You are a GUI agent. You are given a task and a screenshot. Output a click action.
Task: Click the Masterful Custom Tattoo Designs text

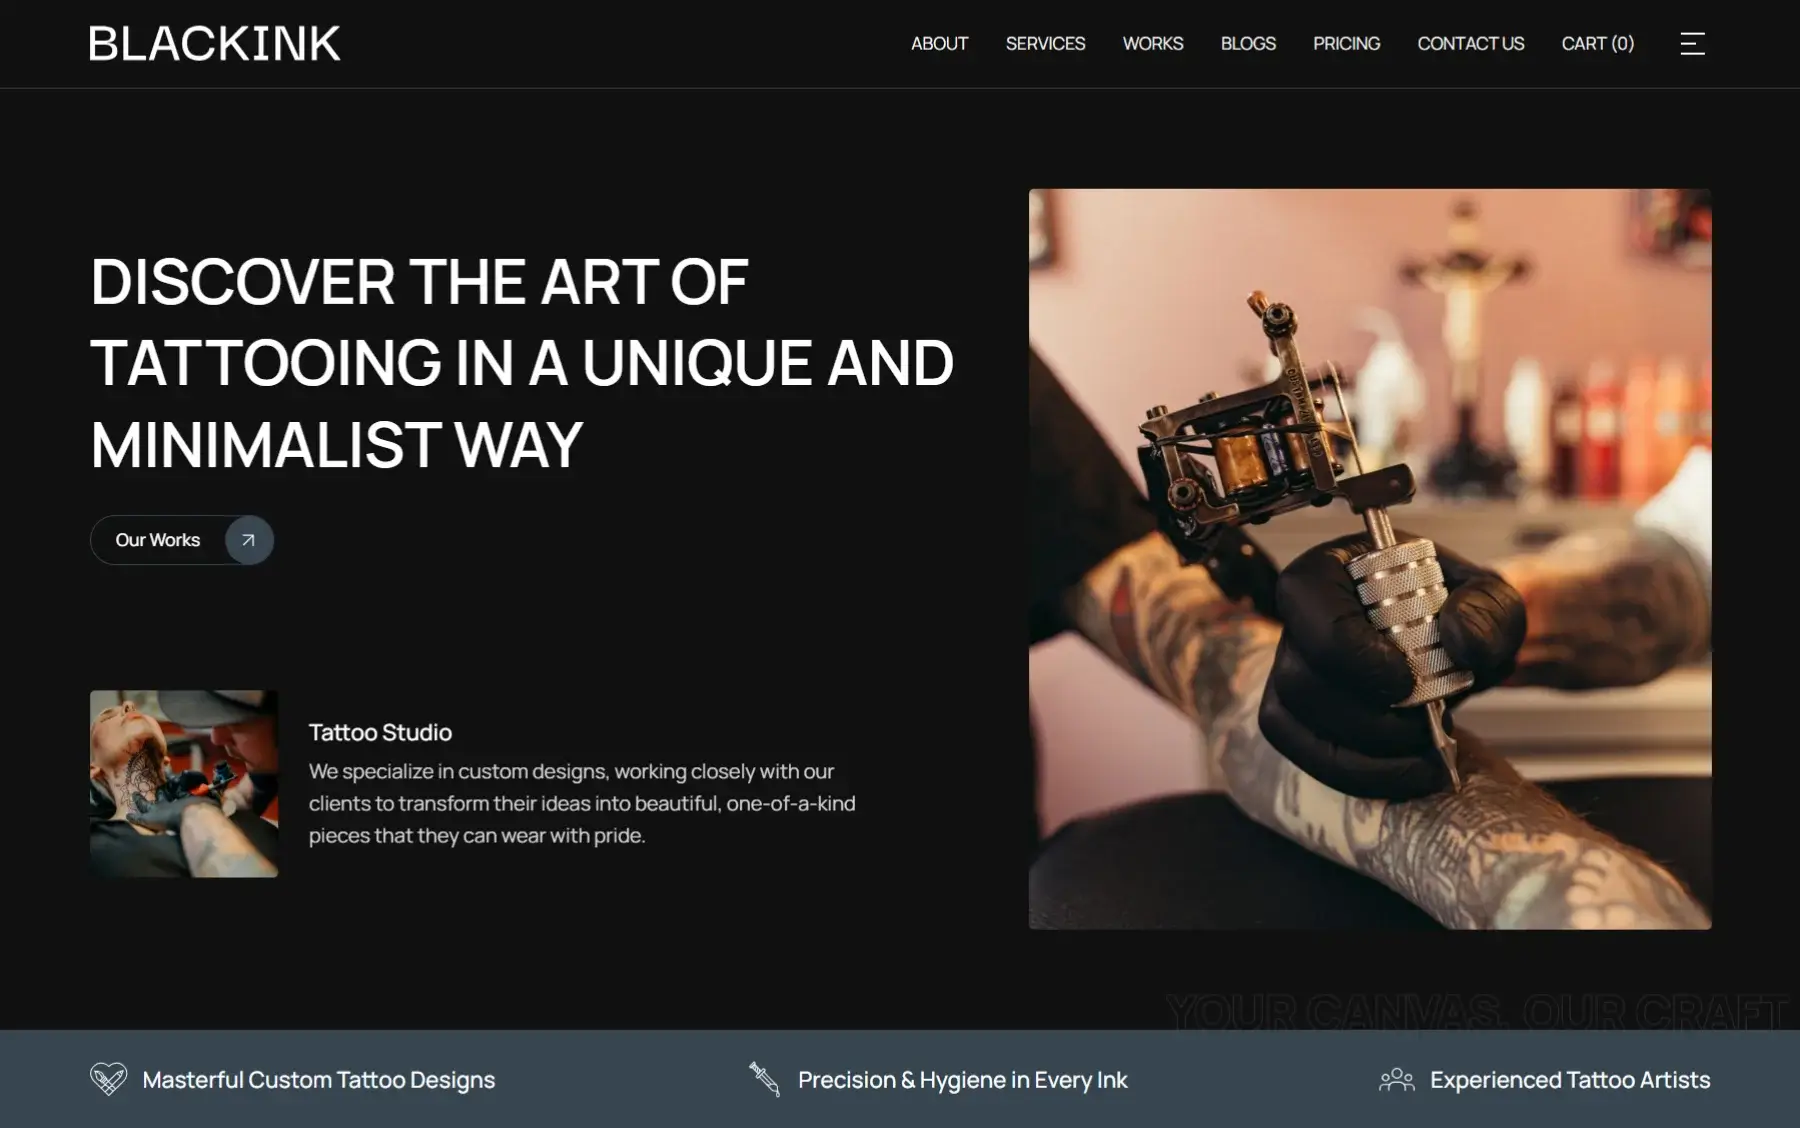(x=319, y=1080)
